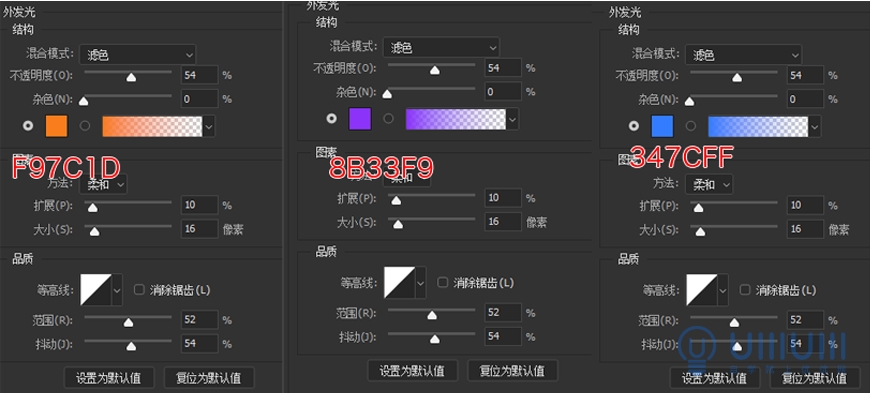Click the purple-to-transparent gradient preview

point(456,119)
